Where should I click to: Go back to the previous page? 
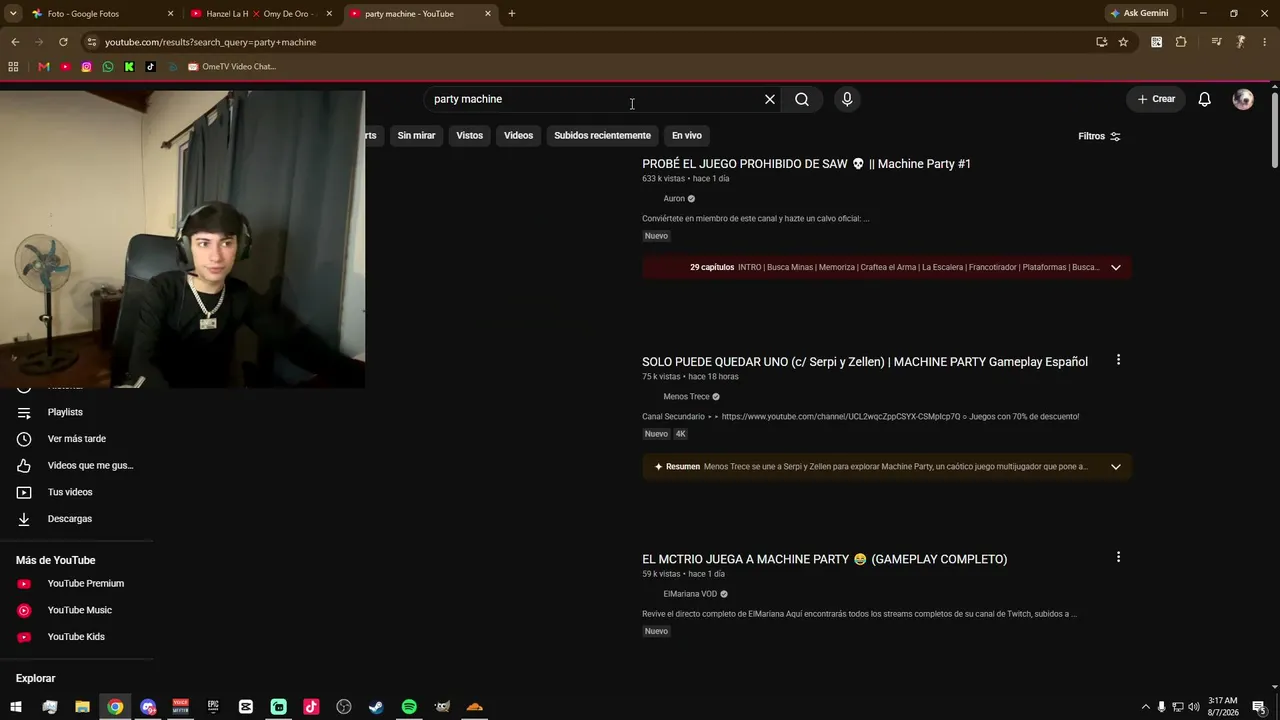(x=15, y=42)
